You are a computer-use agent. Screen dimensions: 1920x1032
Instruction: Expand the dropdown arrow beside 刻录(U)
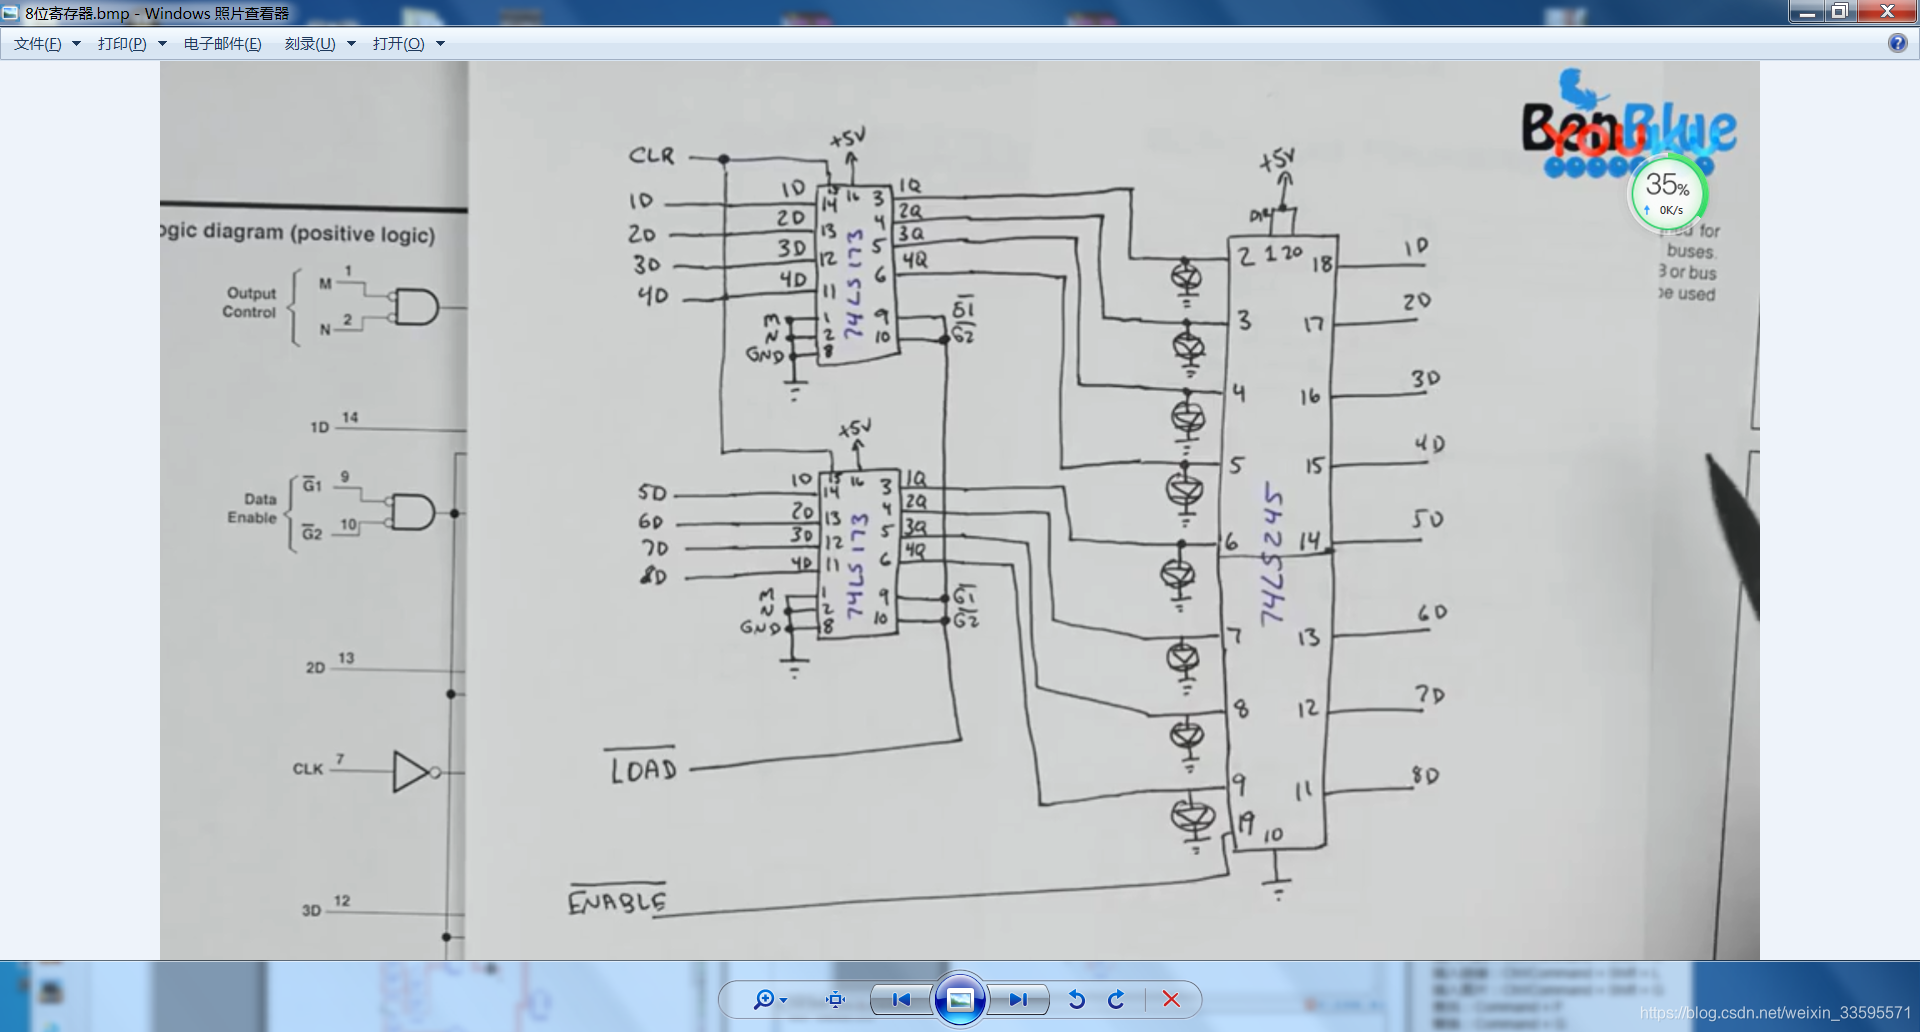point(351,44)
